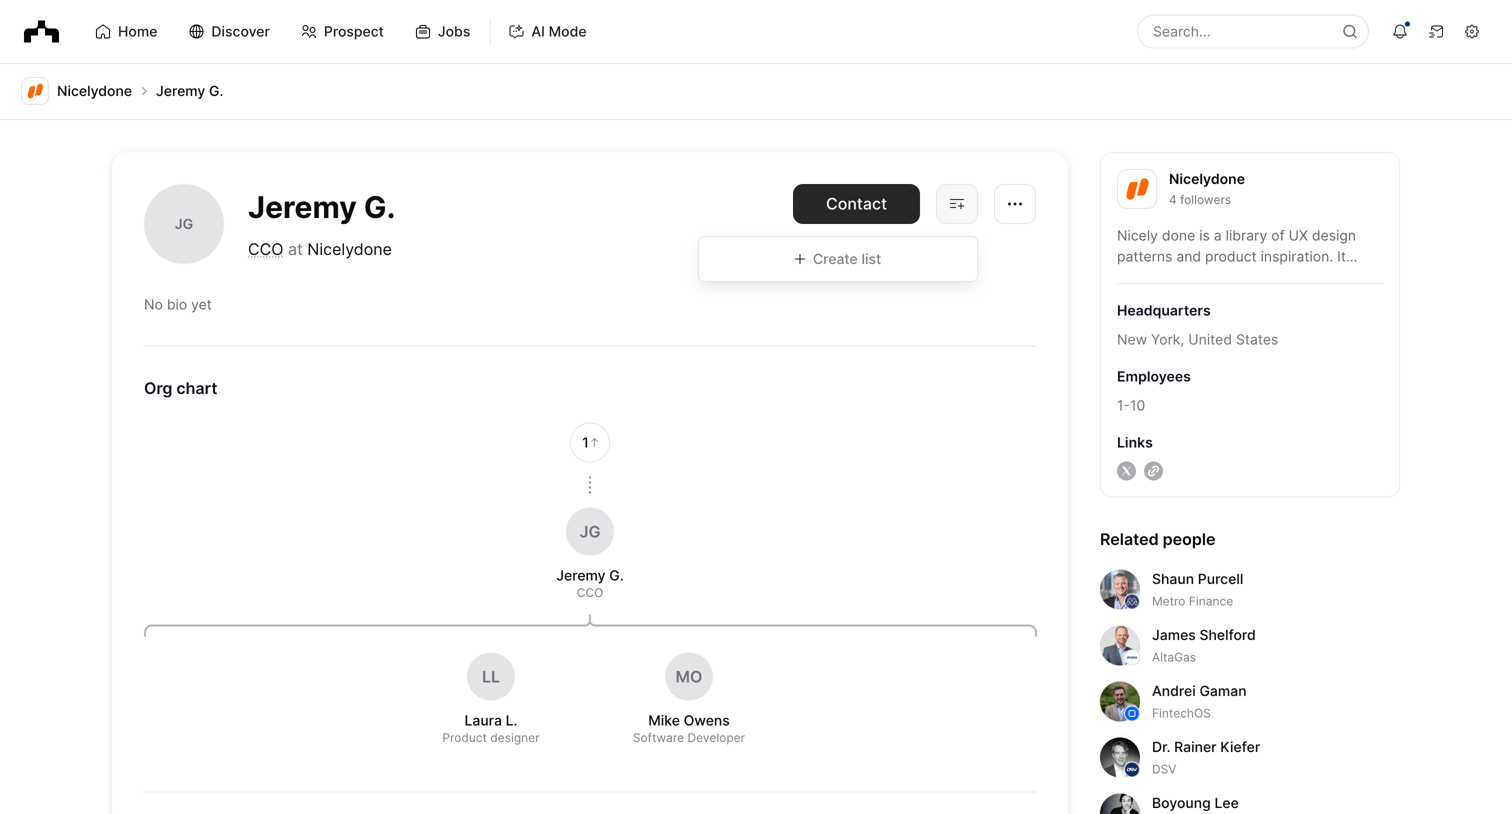Switch to AI Mode
The width and height of the screenshot is (1512, 814).
pyautogui.click(x=547, y=32)
